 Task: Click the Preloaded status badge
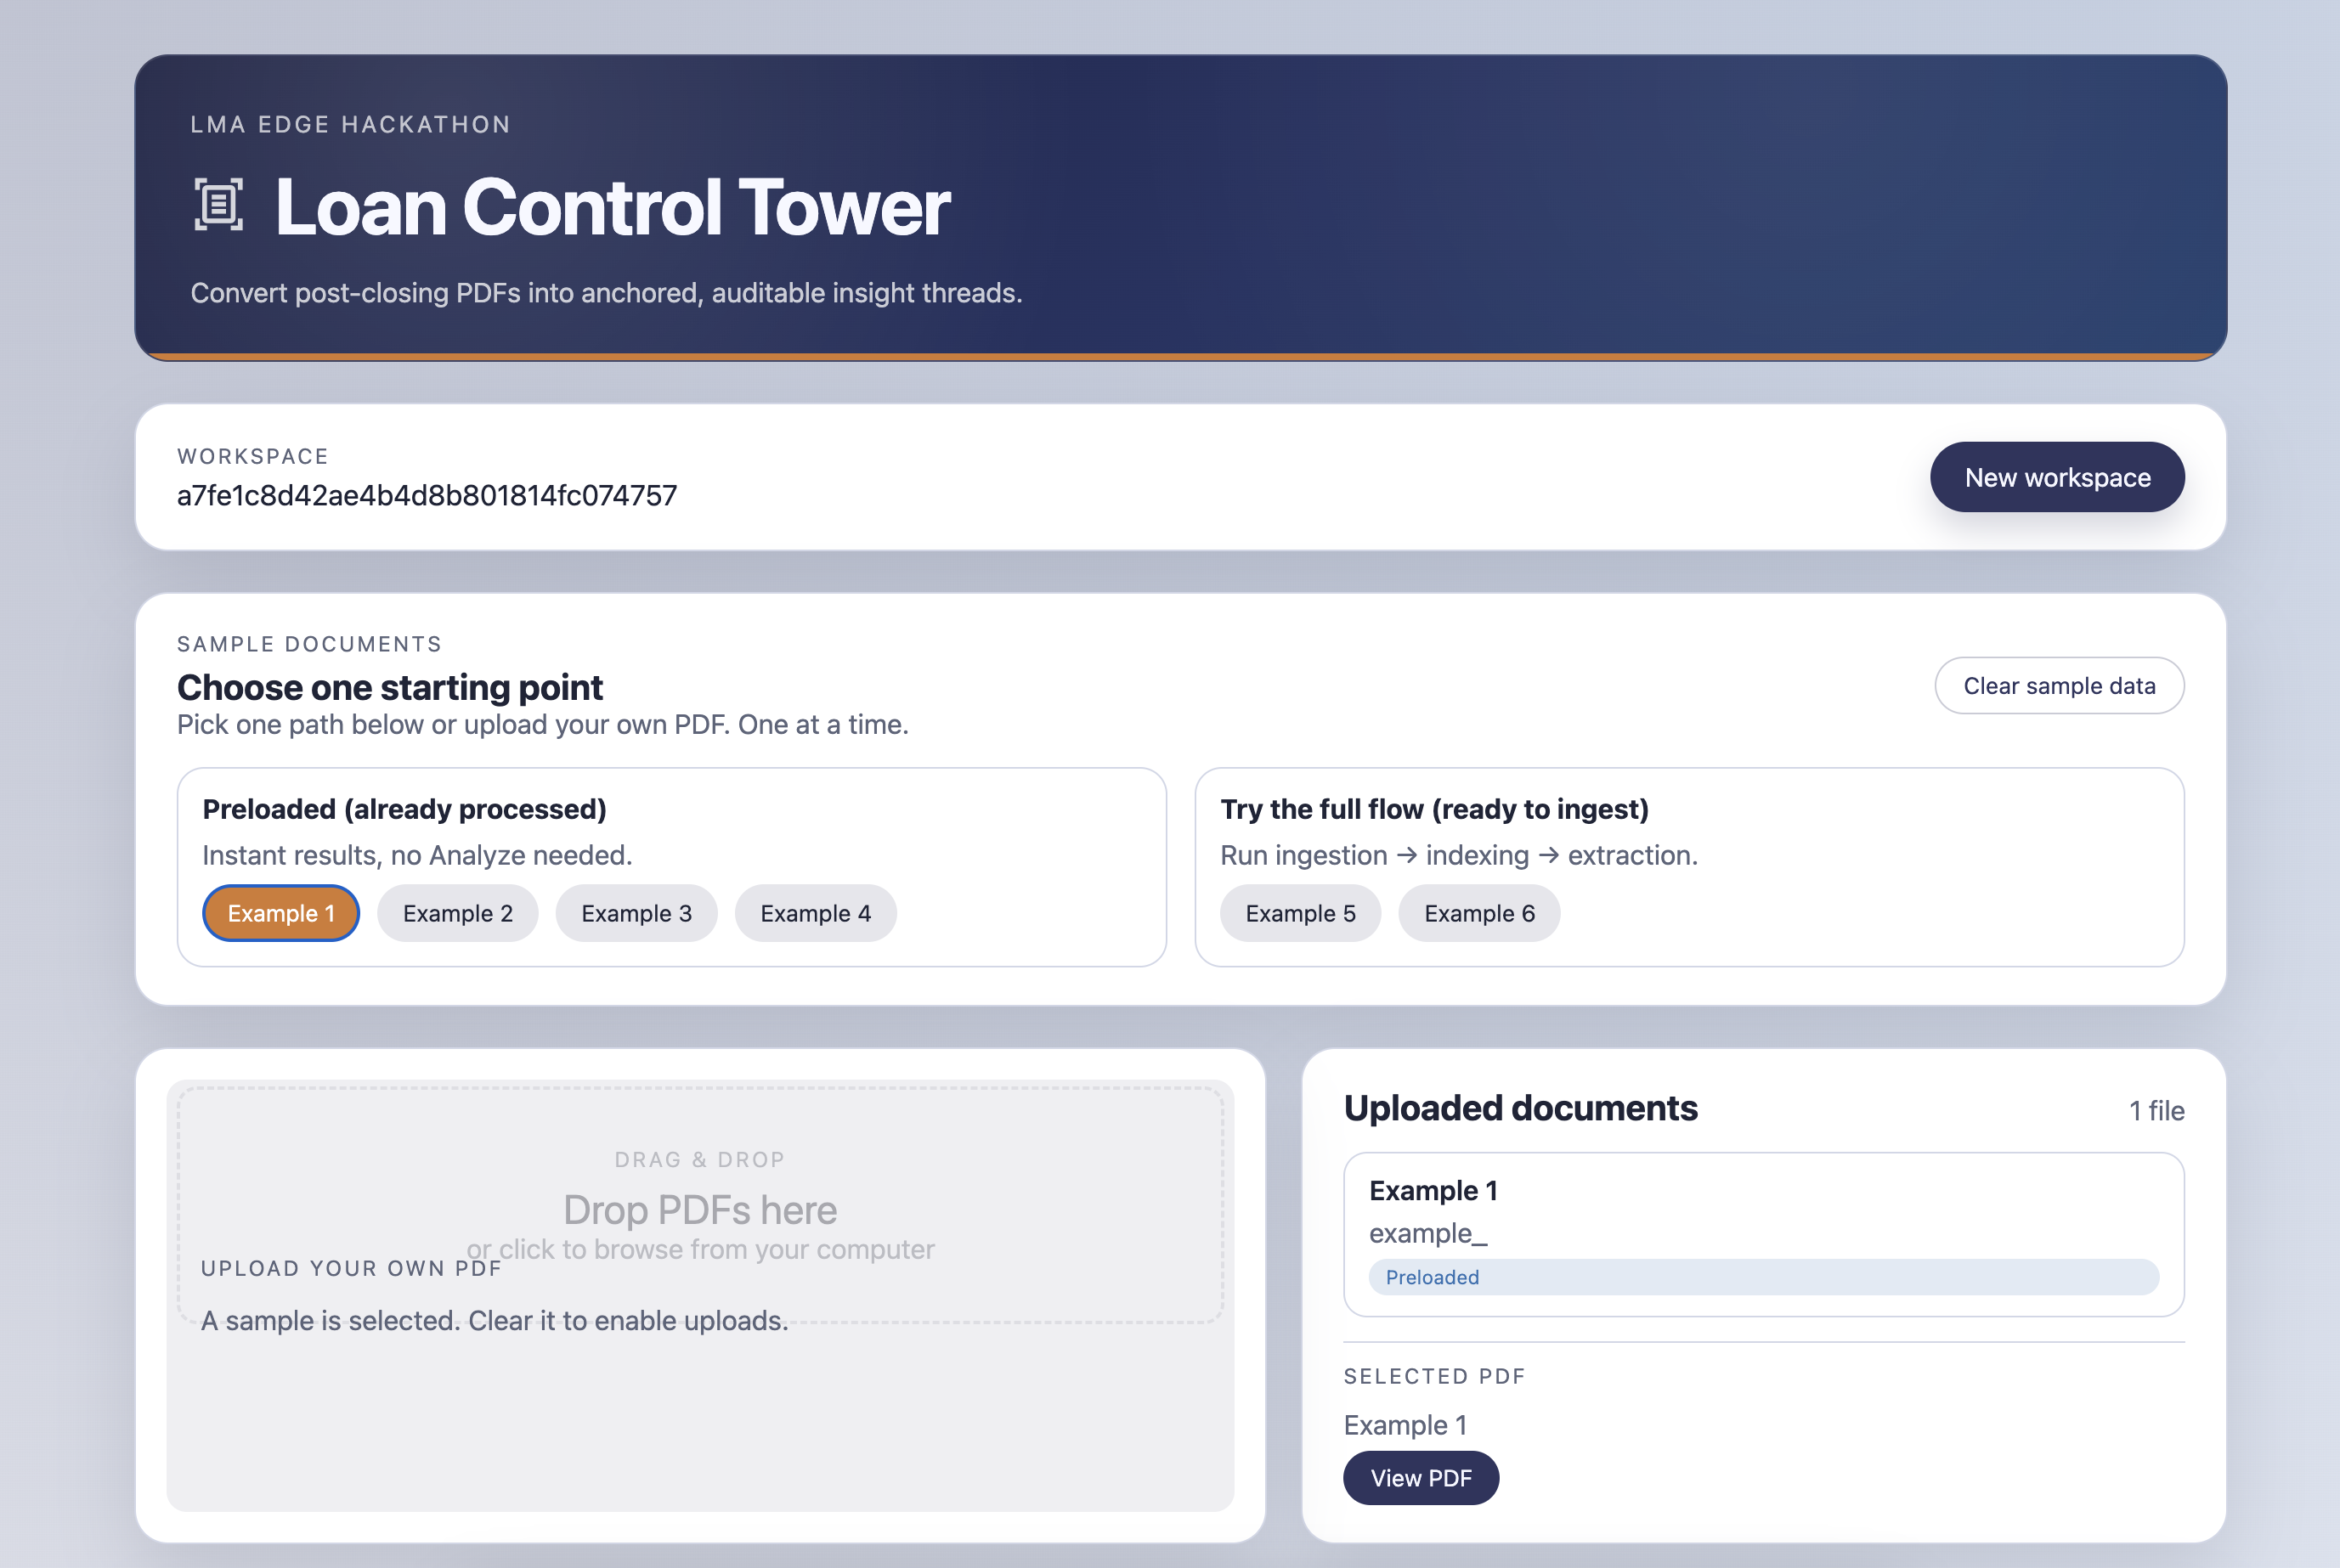tap(1432, 1277)
